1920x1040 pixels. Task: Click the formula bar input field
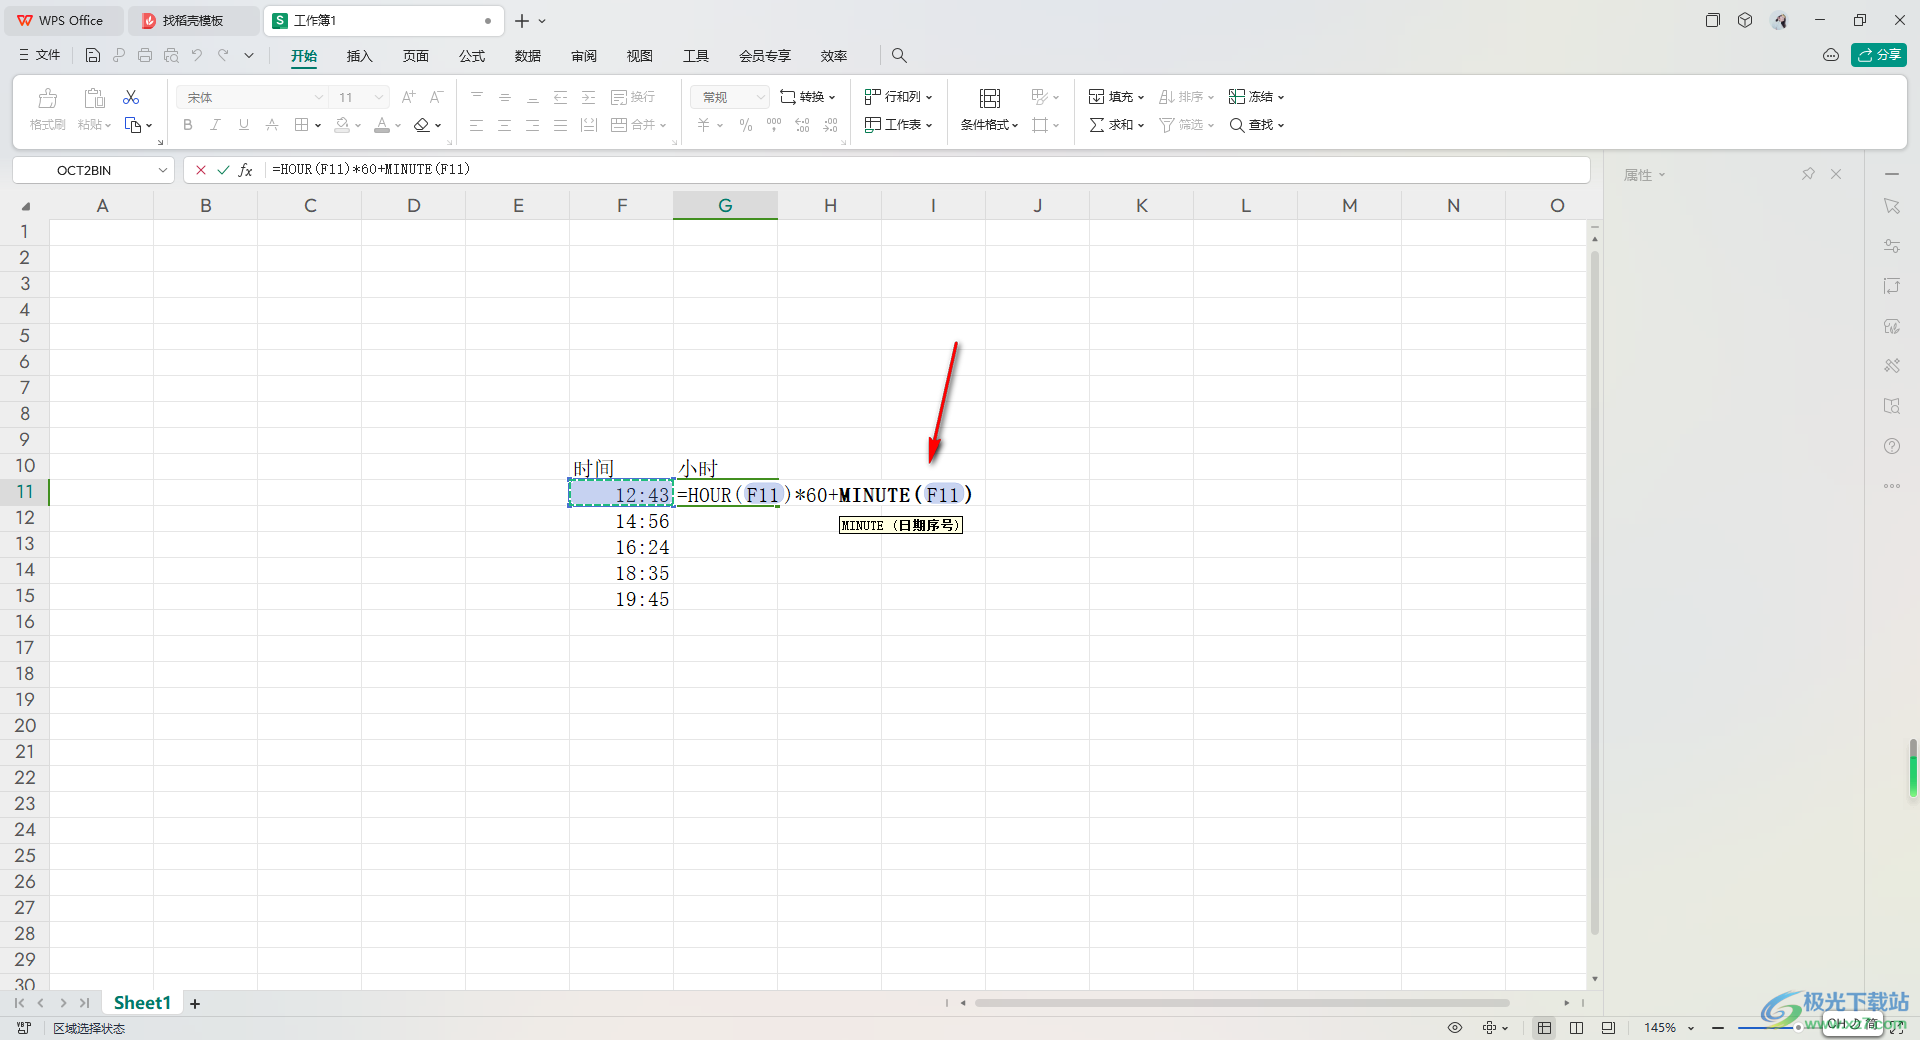tap(926, 170)
